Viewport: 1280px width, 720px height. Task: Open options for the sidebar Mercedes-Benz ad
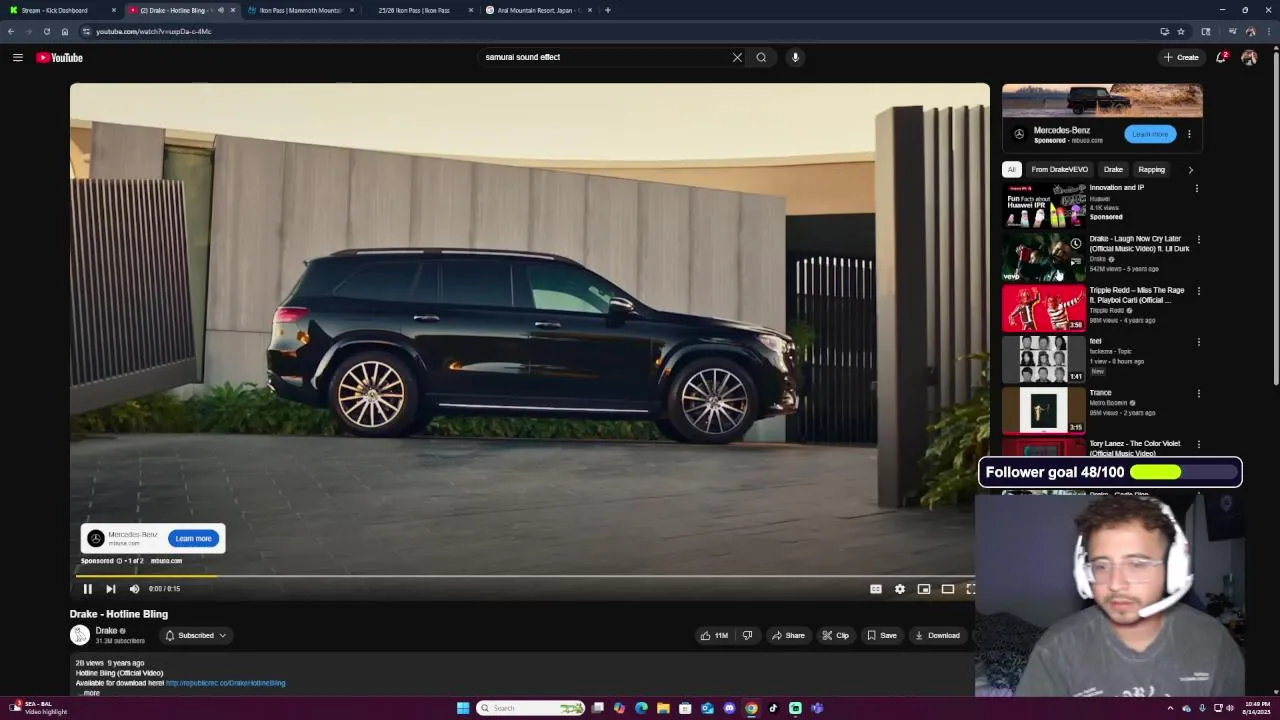click(1189, 134)
